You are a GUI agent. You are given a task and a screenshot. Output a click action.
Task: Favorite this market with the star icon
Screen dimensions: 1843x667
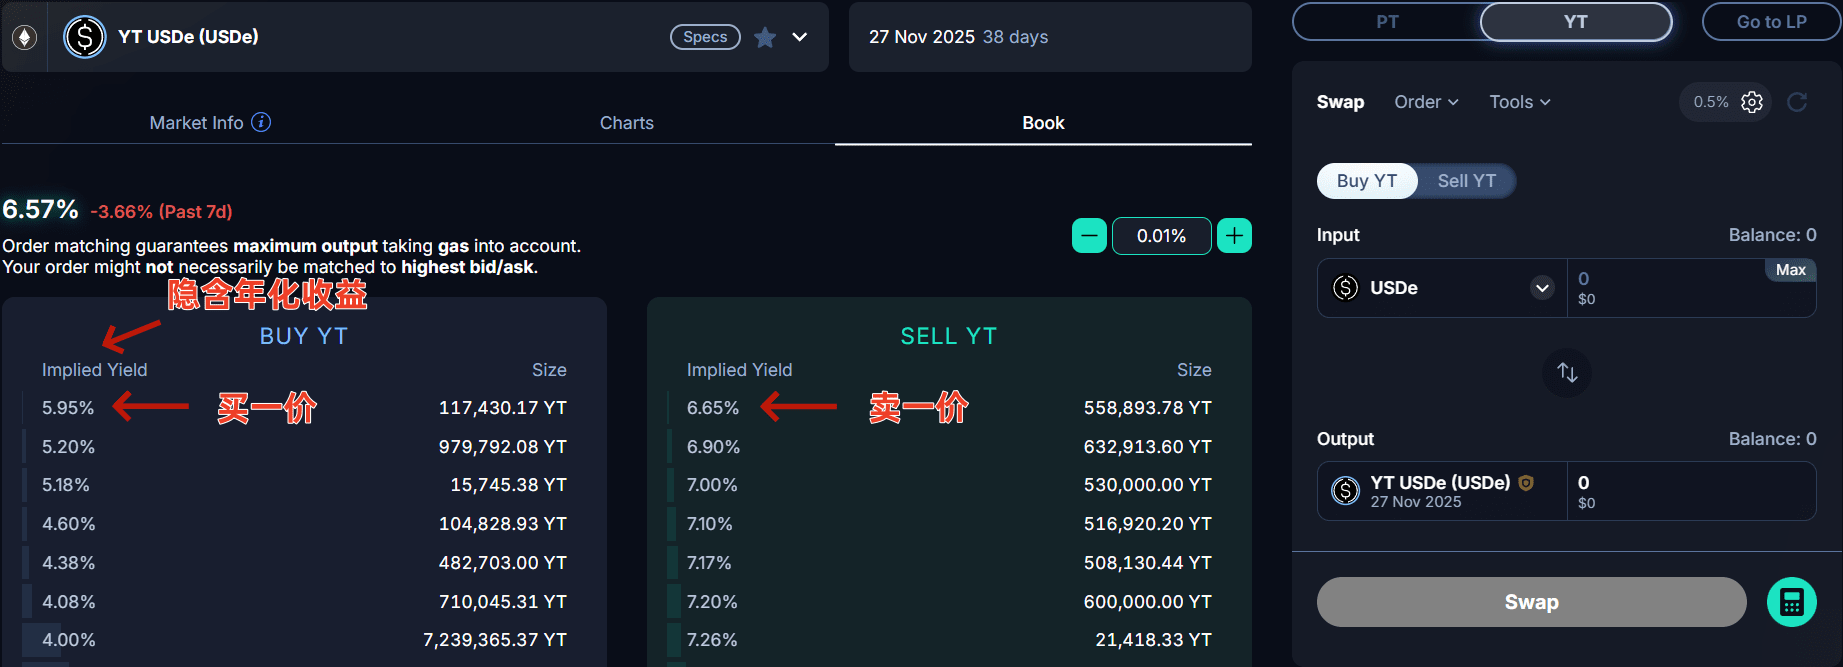pyautogui.click(x=765, y=37)
